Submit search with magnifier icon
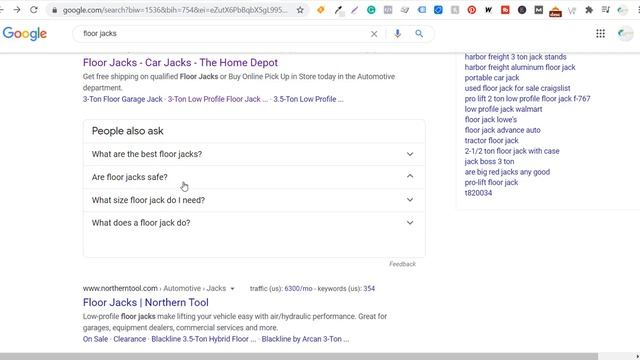The height and width of the screenshot is (360, 640). pos(419,34)
